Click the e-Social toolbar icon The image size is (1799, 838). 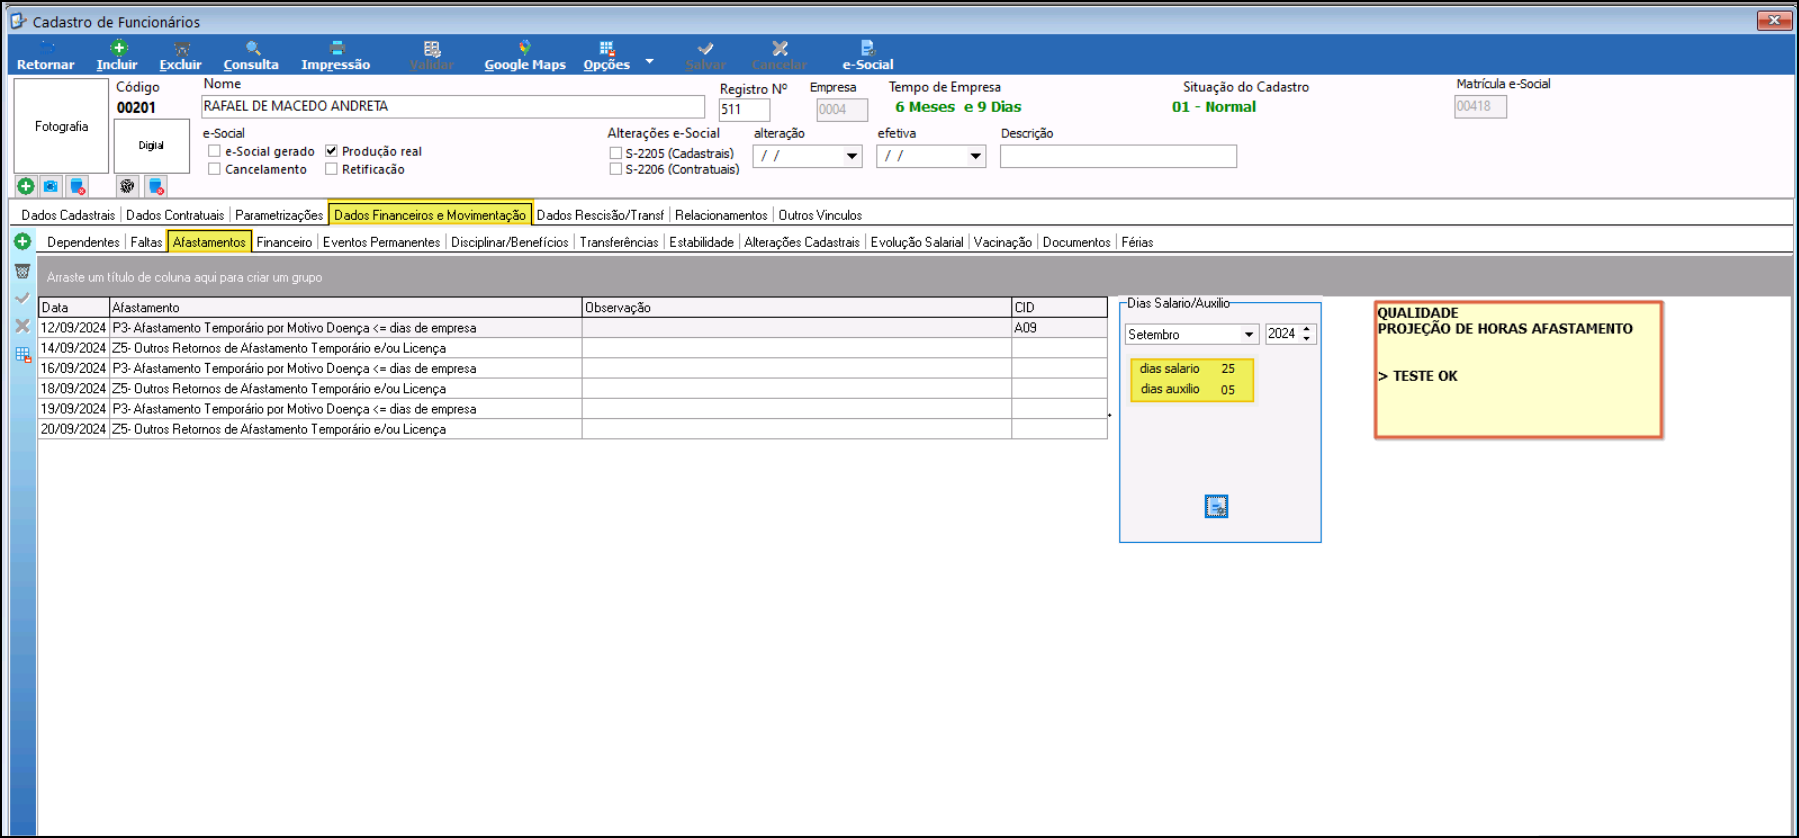click(867, 48)
